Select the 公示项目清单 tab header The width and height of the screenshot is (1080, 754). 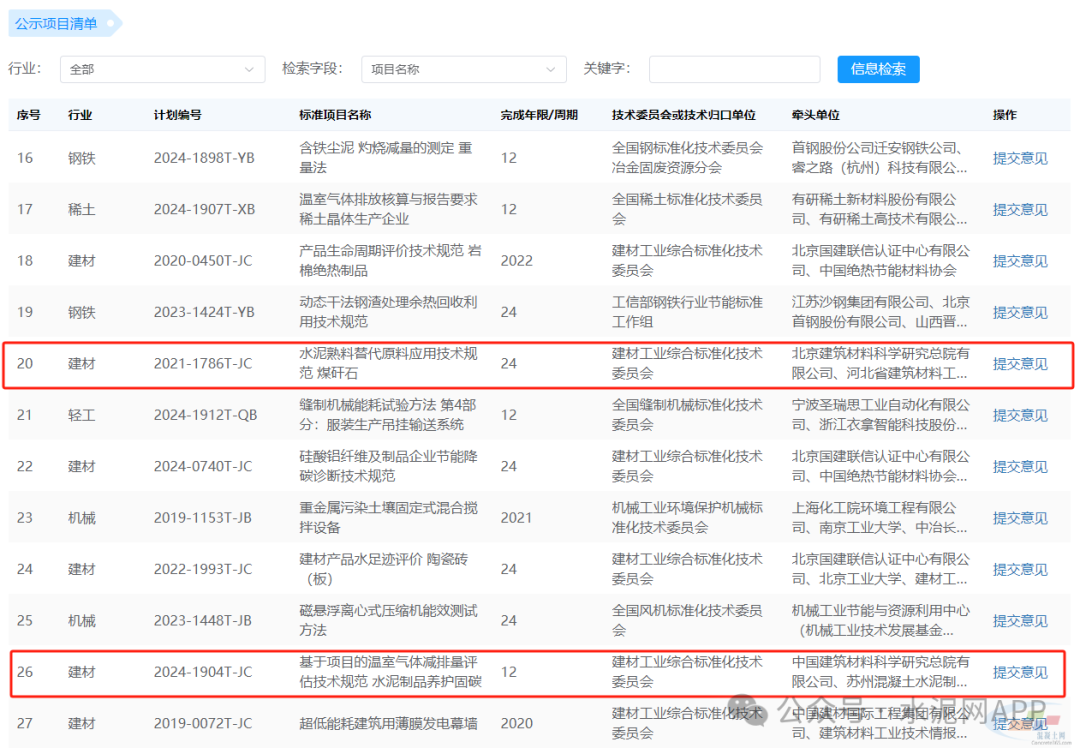point(58,22)
